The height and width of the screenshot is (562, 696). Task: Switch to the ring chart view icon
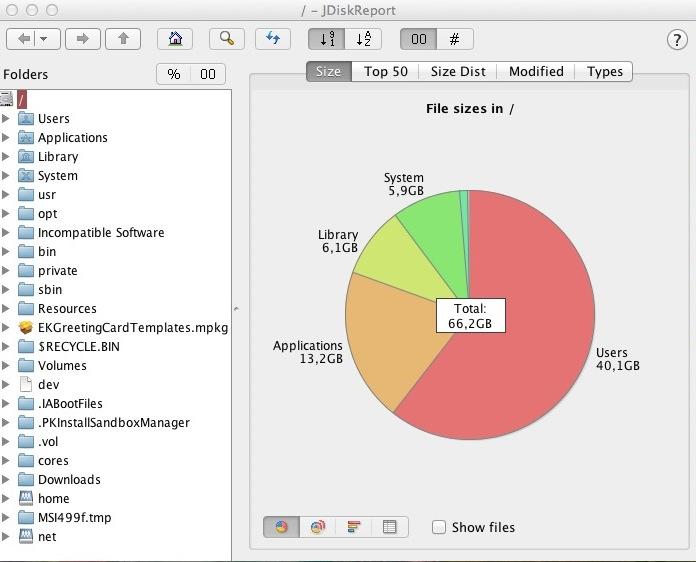[318, 527]
